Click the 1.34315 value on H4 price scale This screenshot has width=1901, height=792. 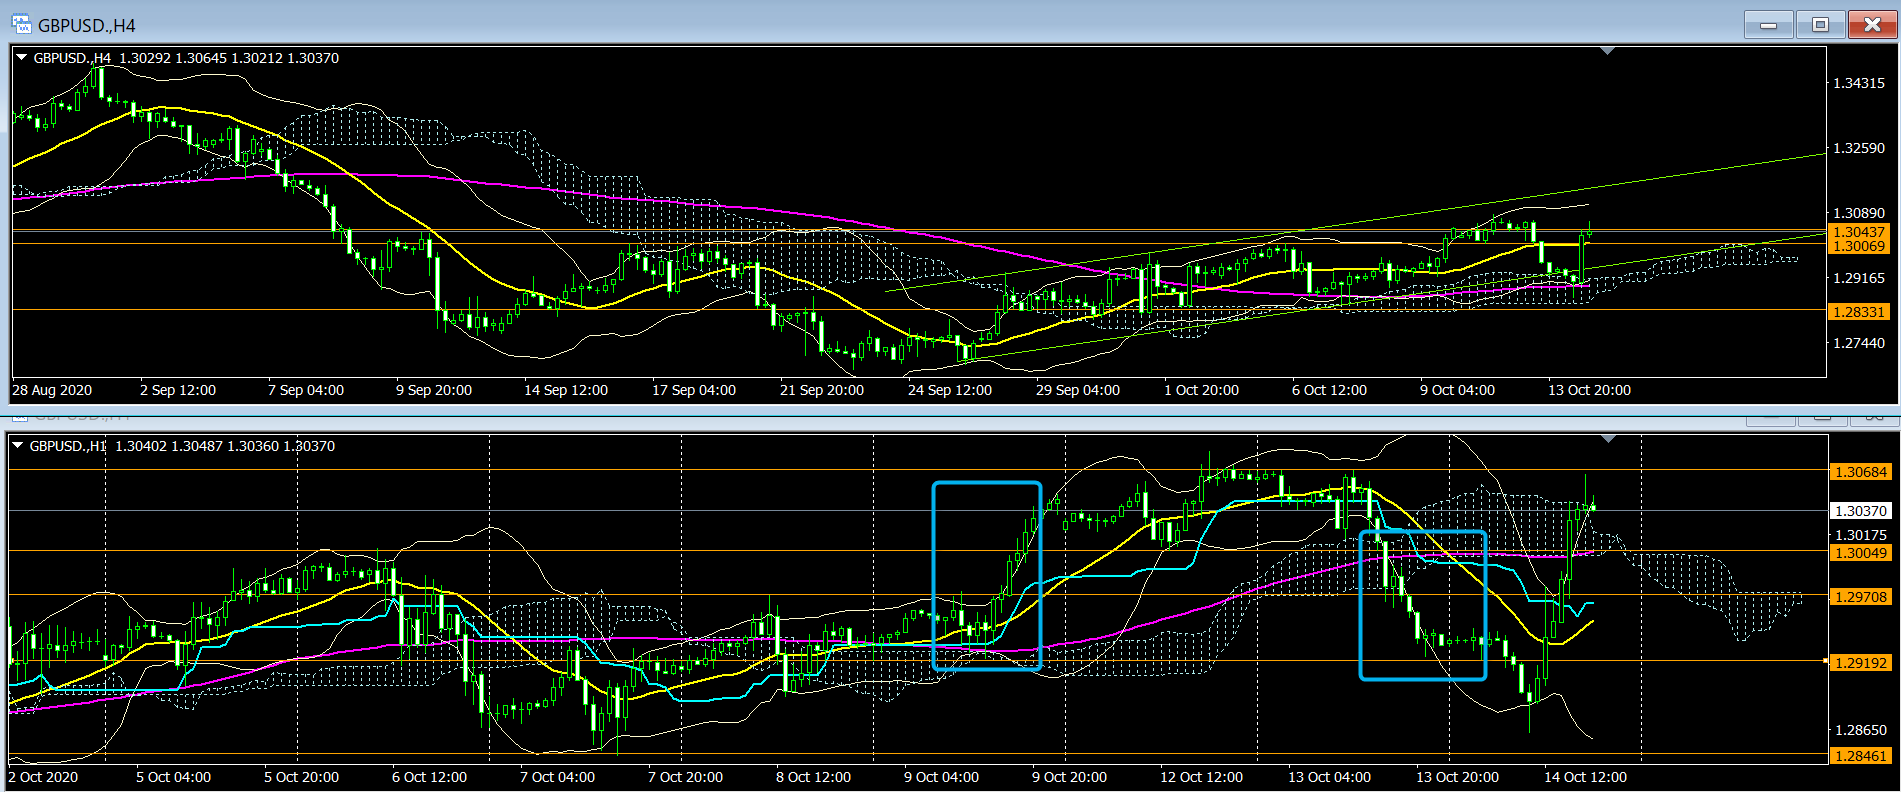[1859, 83]
